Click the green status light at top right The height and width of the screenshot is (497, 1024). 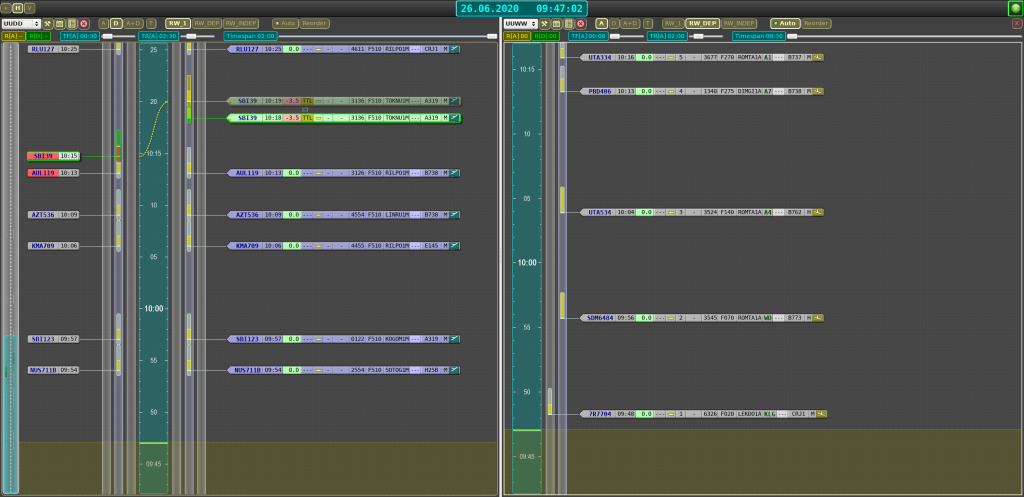click(x=1015, y=8)
